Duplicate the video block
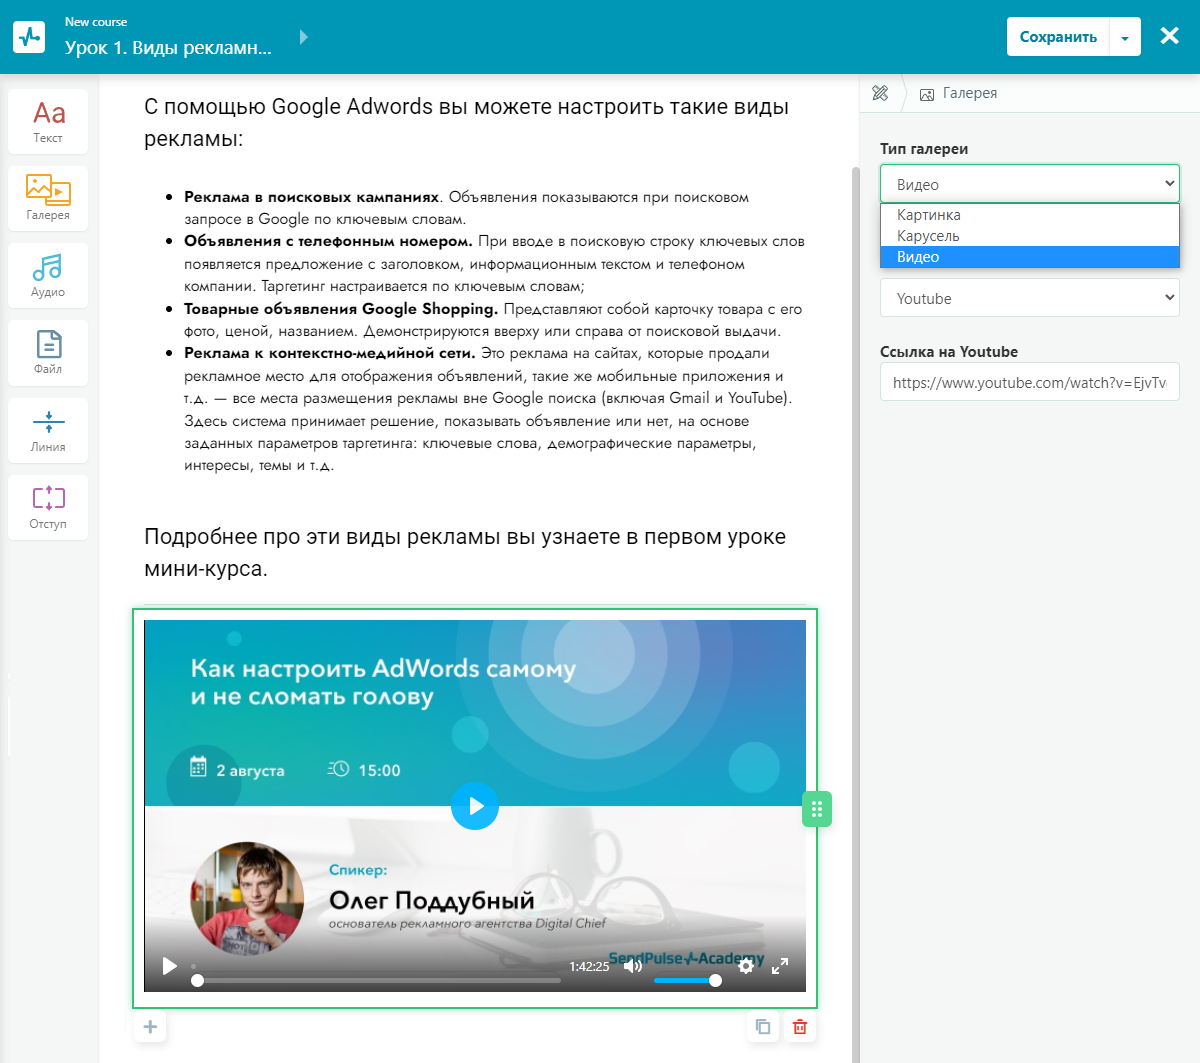Viewport: 1200px width, 1063px height. click(763, 1027)
